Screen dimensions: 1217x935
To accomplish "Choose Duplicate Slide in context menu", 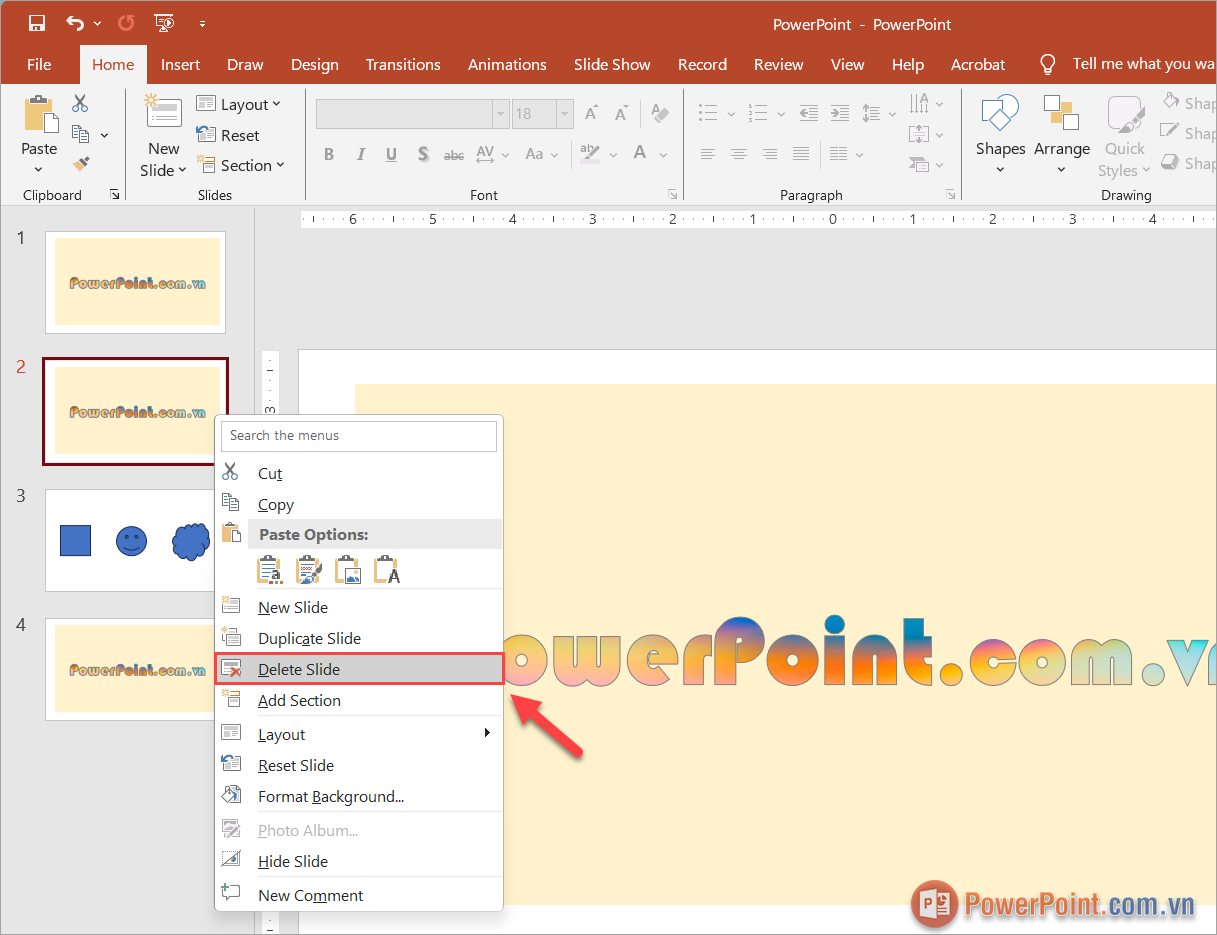I will 359,638.
